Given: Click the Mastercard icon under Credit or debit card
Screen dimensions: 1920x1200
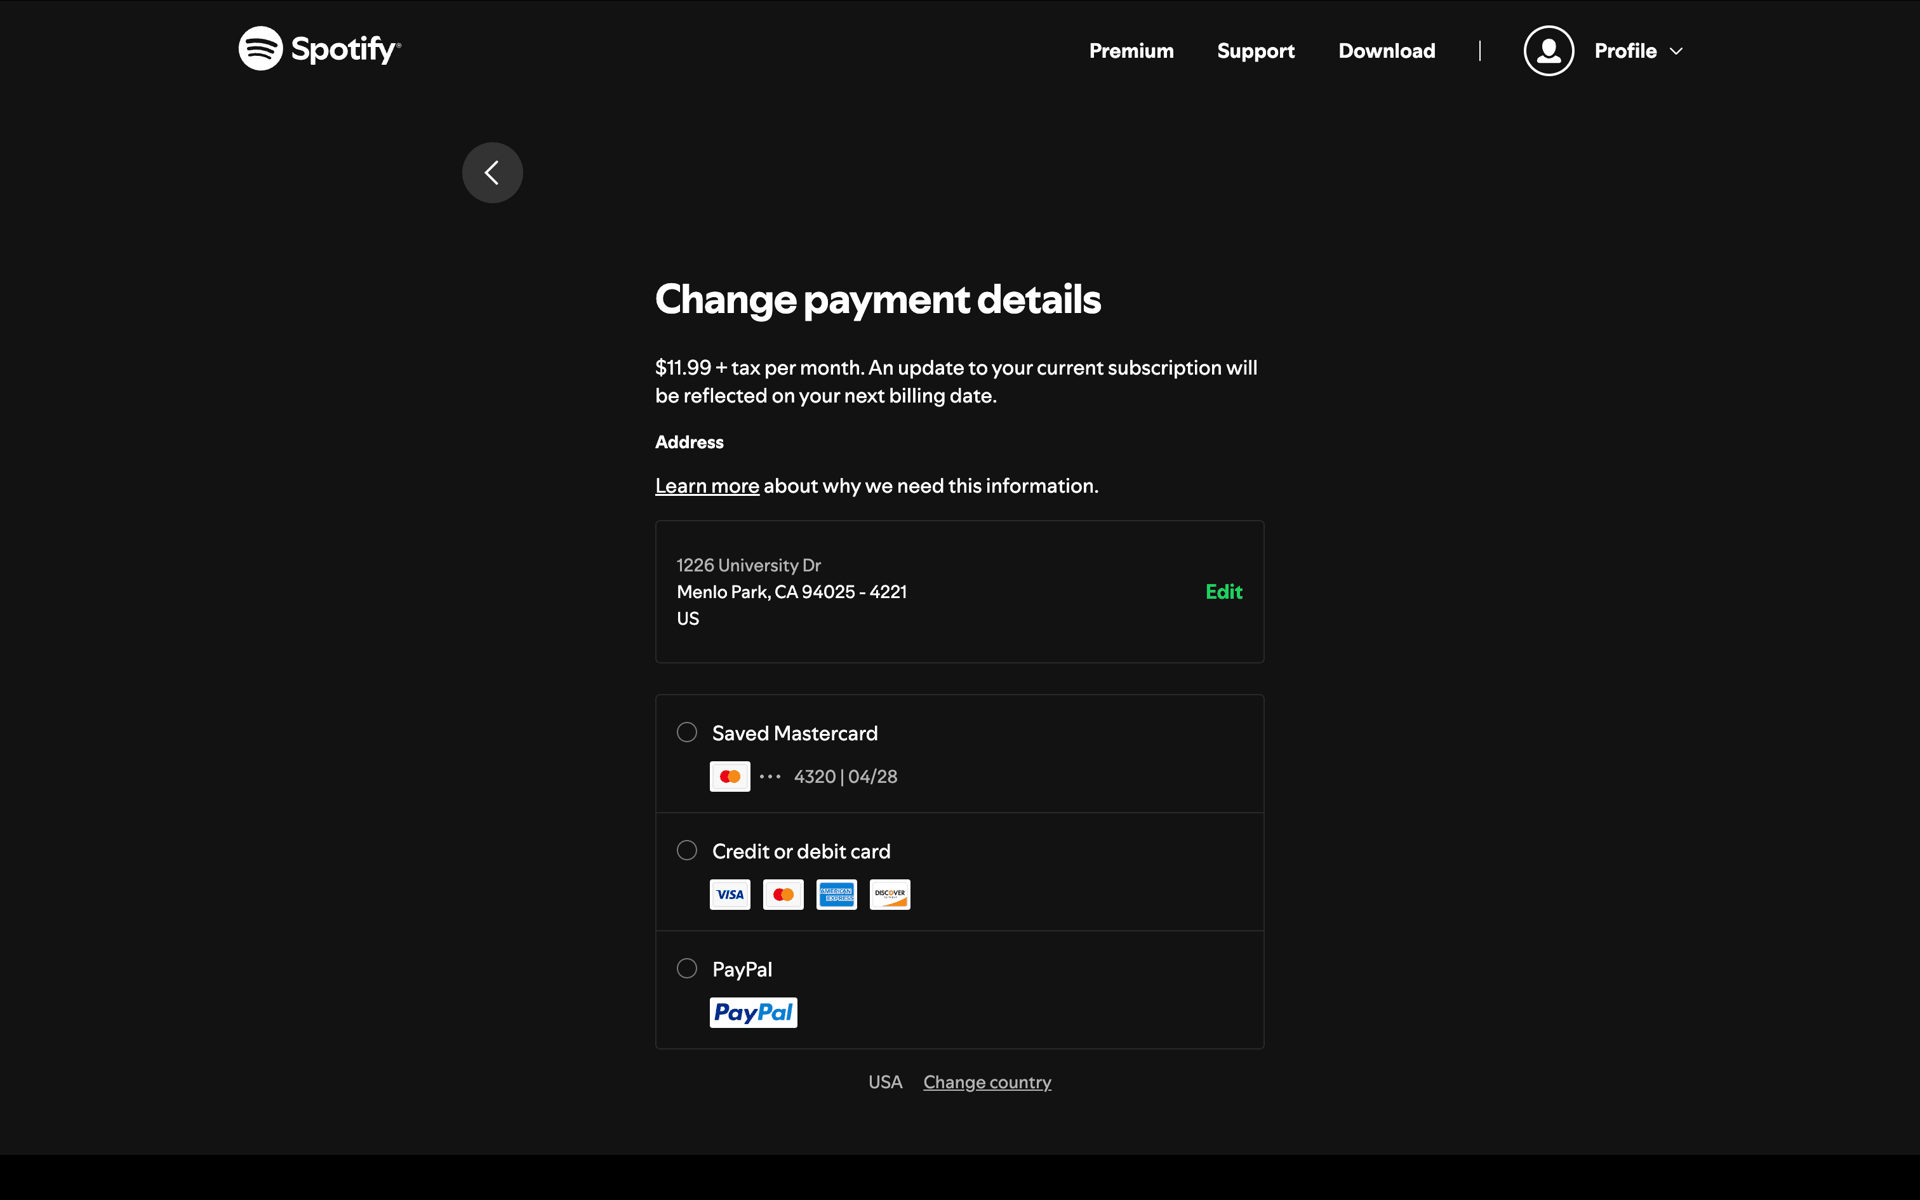Looking at the screenshot, I should (x=783, y=894).
